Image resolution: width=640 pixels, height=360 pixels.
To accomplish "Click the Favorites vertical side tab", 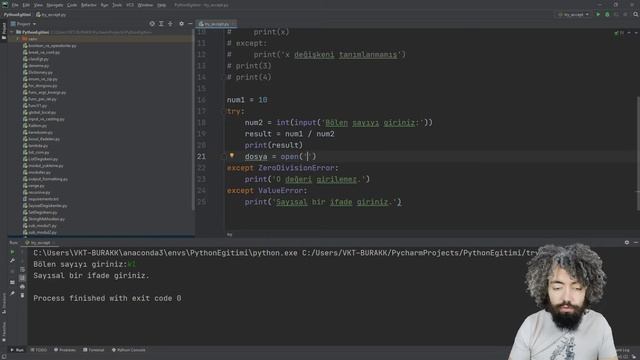I will coord(4,331).
